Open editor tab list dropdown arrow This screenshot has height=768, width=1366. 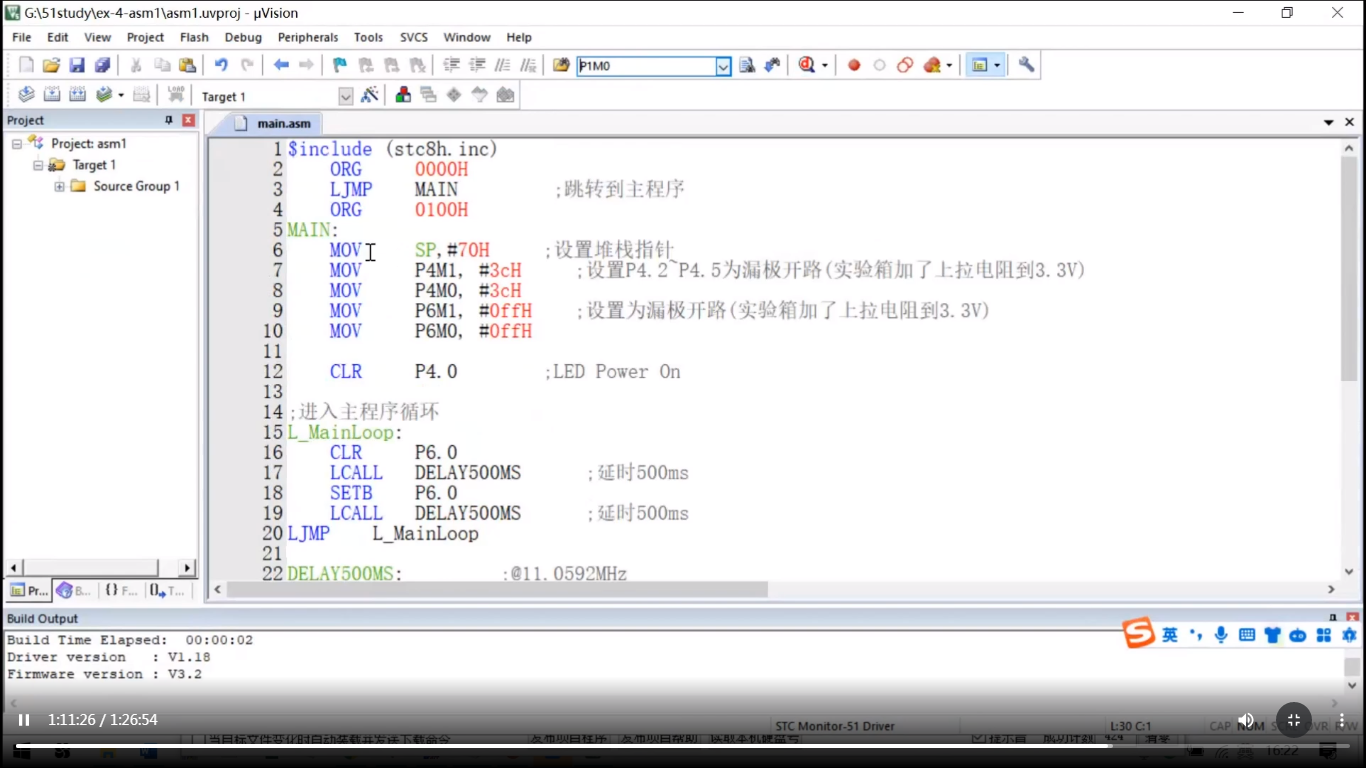tap(1329, 123)
